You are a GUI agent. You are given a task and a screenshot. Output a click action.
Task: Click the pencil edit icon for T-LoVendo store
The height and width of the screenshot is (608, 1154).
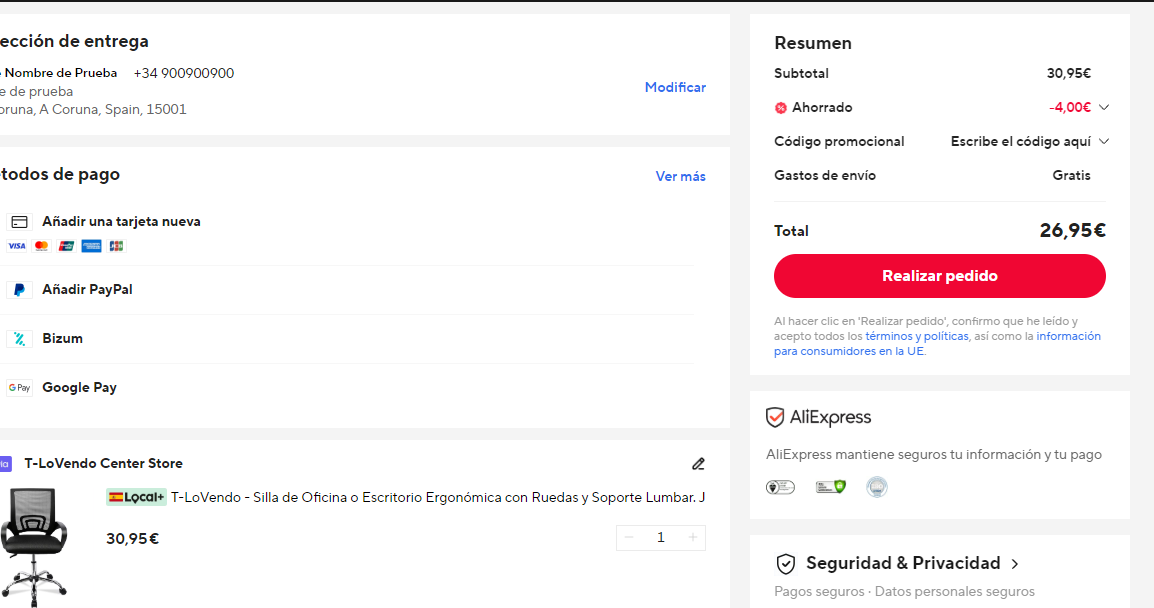(x=698, y=464)
